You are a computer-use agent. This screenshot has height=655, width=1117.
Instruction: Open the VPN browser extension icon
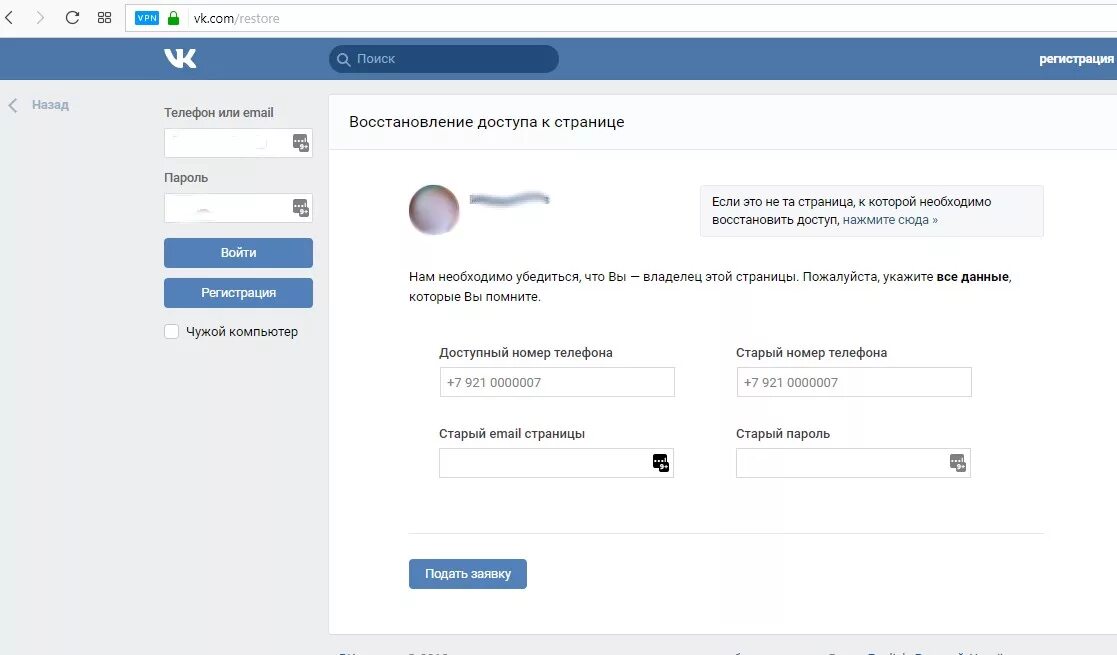[146, 17]
